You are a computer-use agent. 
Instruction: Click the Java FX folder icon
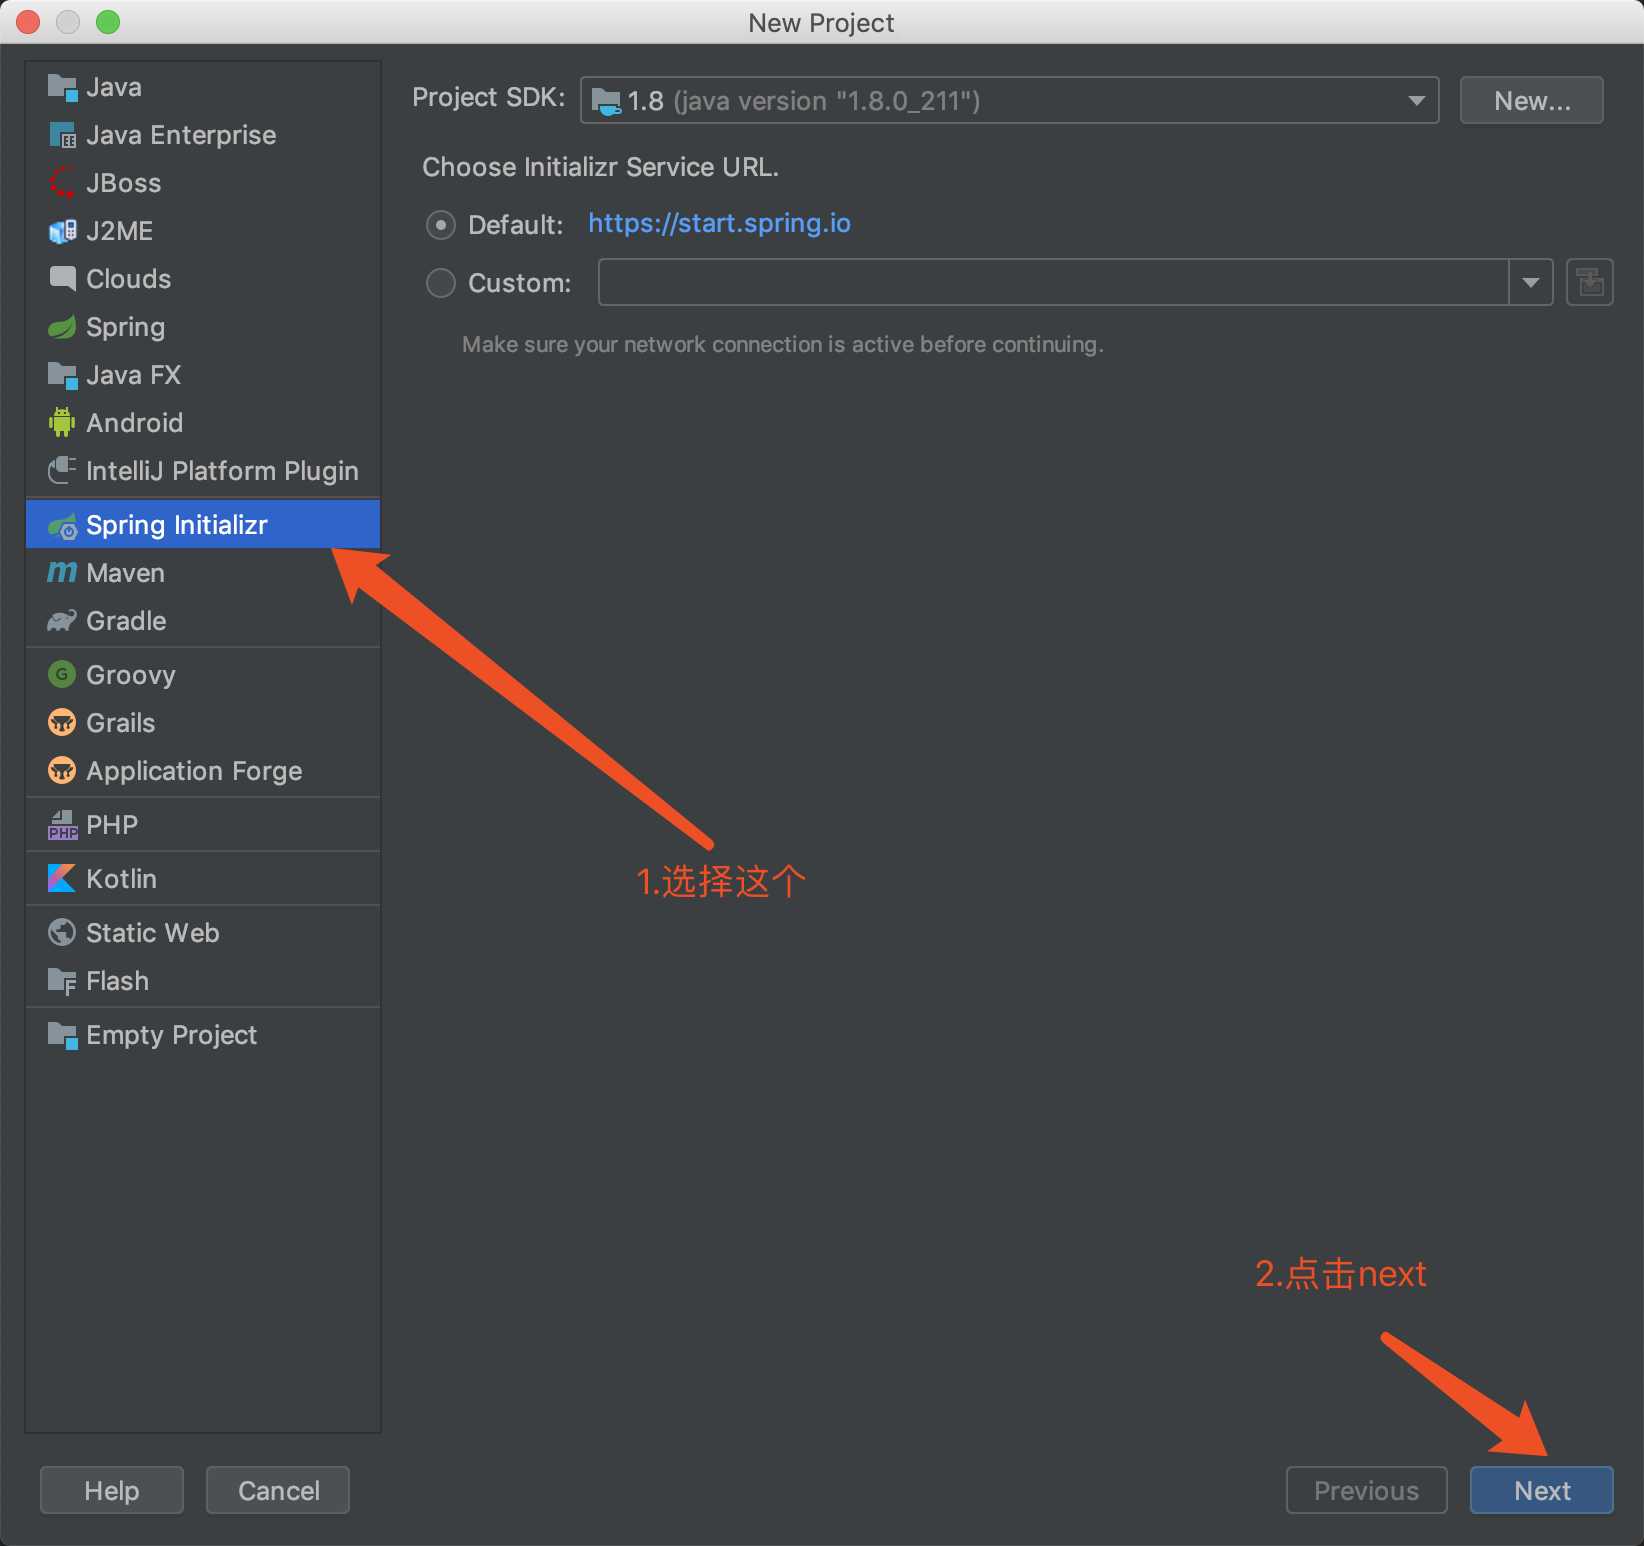(62, 375)
